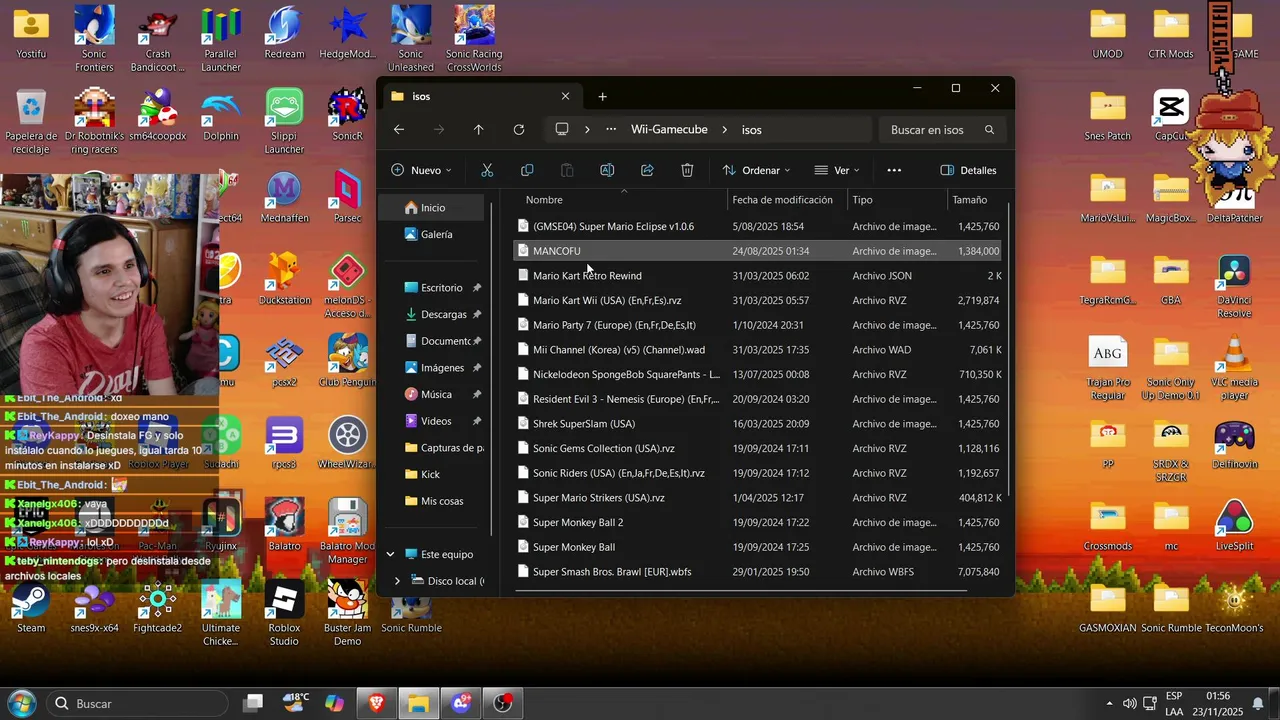The width and height of the screenshot is (1280, 720).
Task: Sort by the Tipo column header
Action: pos(897,200)
